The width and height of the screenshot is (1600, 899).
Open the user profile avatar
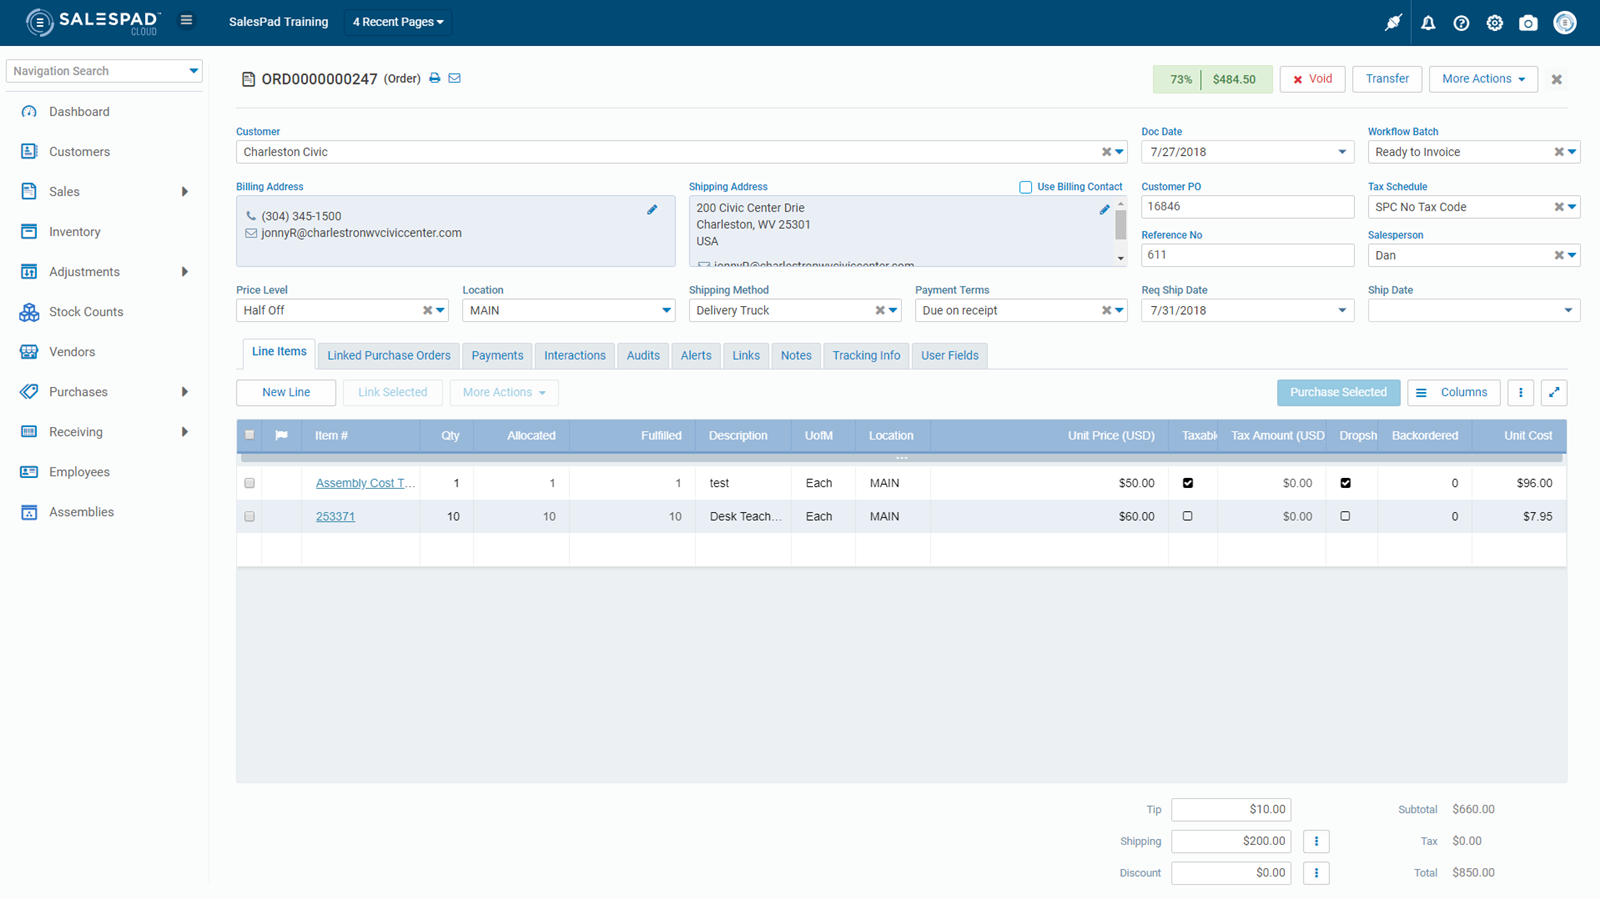[1565, 22]
